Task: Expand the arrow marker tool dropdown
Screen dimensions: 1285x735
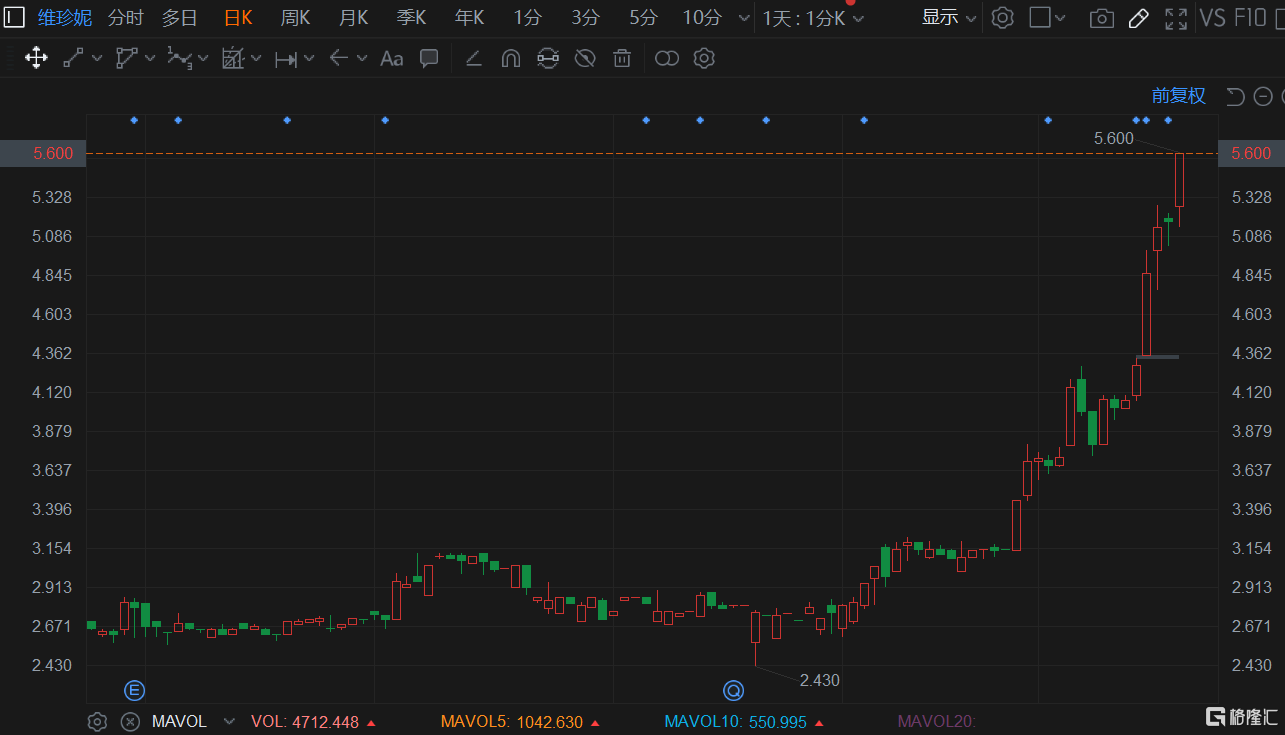Action: tap(362, 58)
